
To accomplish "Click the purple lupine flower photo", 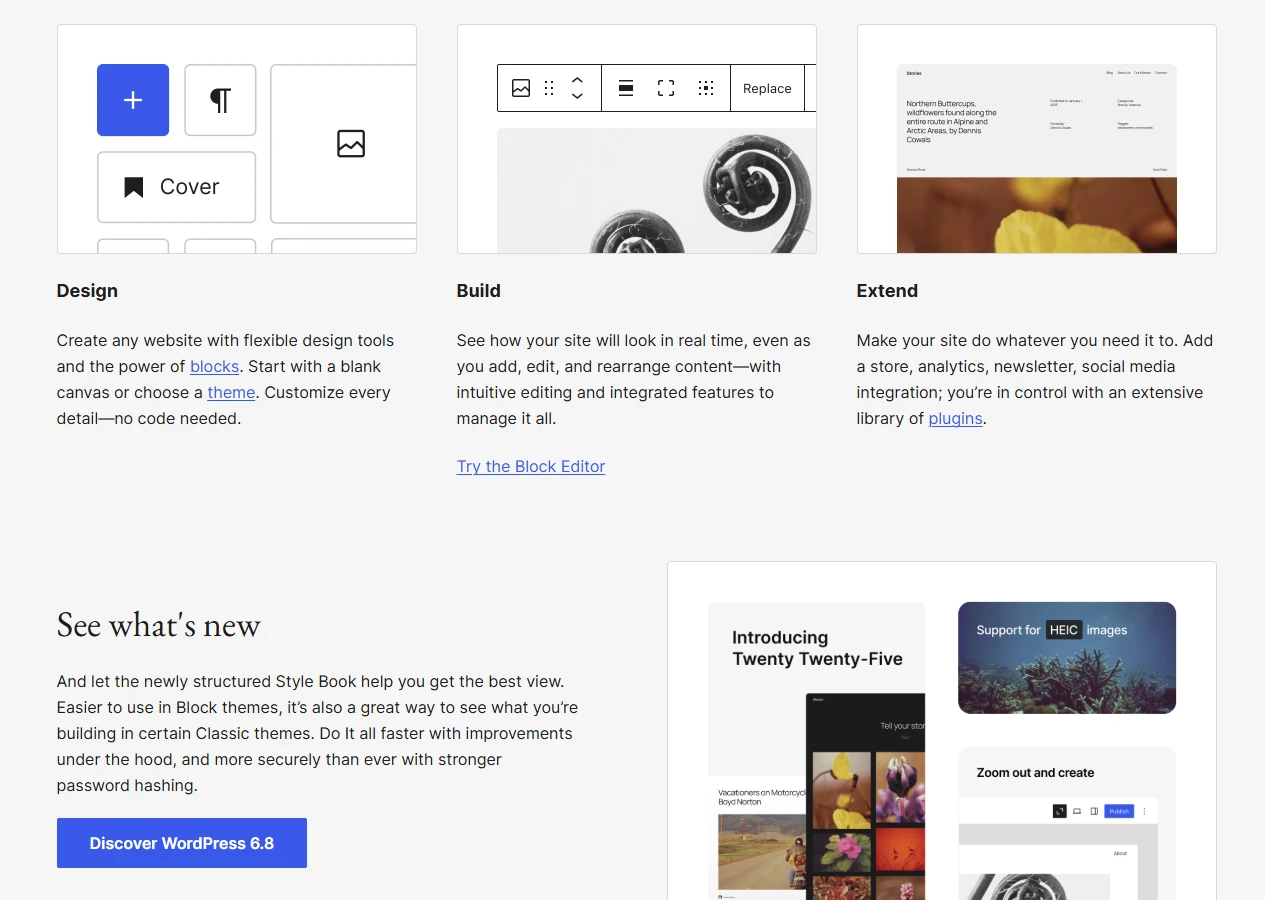I will tap(900, 787).
